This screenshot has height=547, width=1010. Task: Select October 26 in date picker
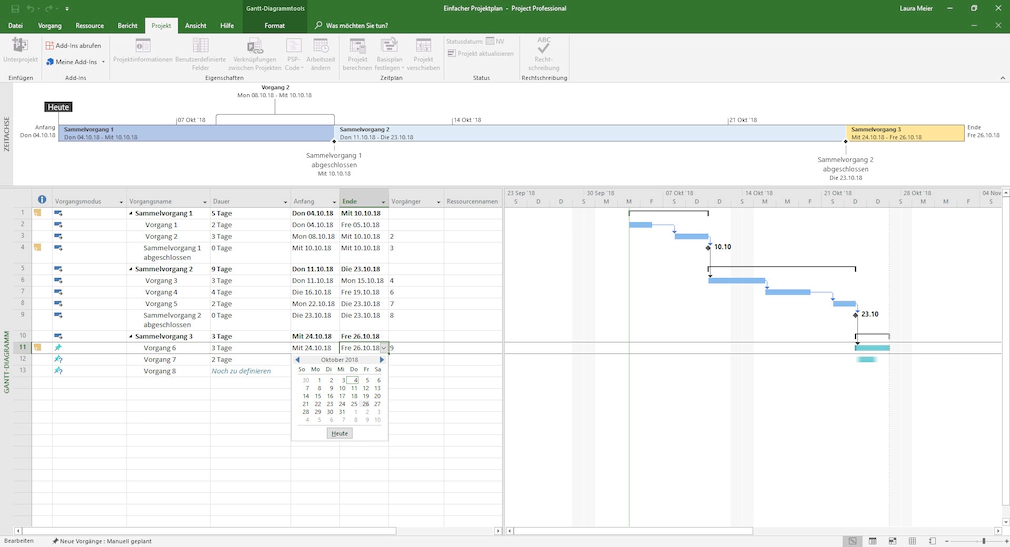365,404
